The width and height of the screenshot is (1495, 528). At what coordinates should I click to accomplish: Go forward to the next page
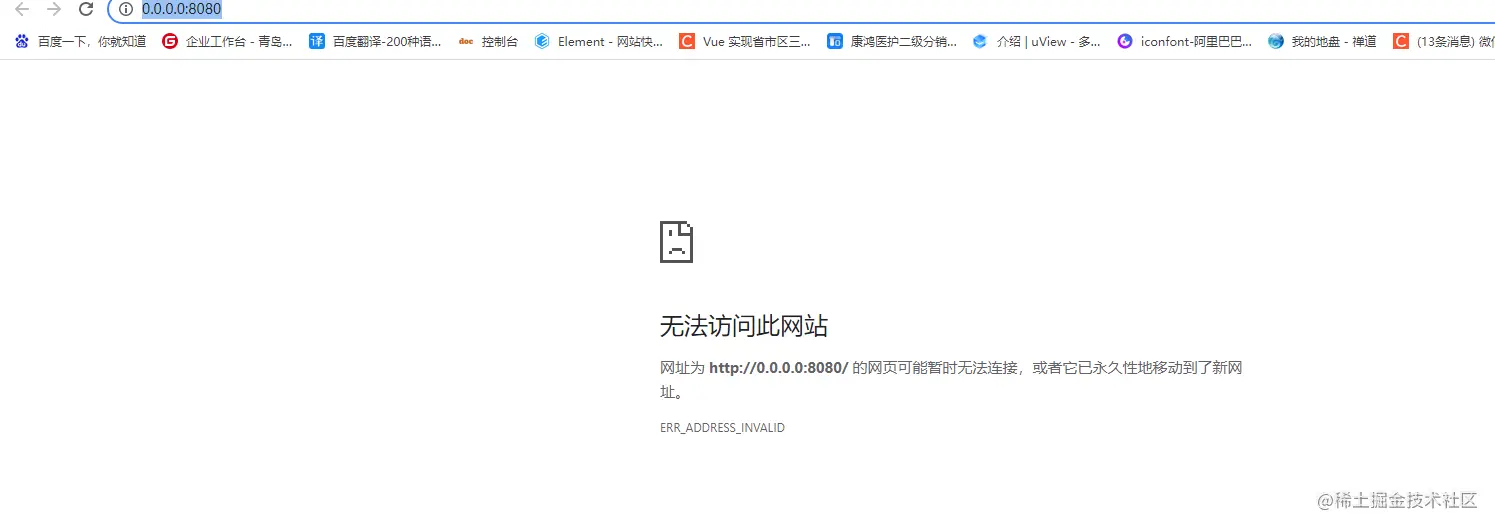click(54, 10)
